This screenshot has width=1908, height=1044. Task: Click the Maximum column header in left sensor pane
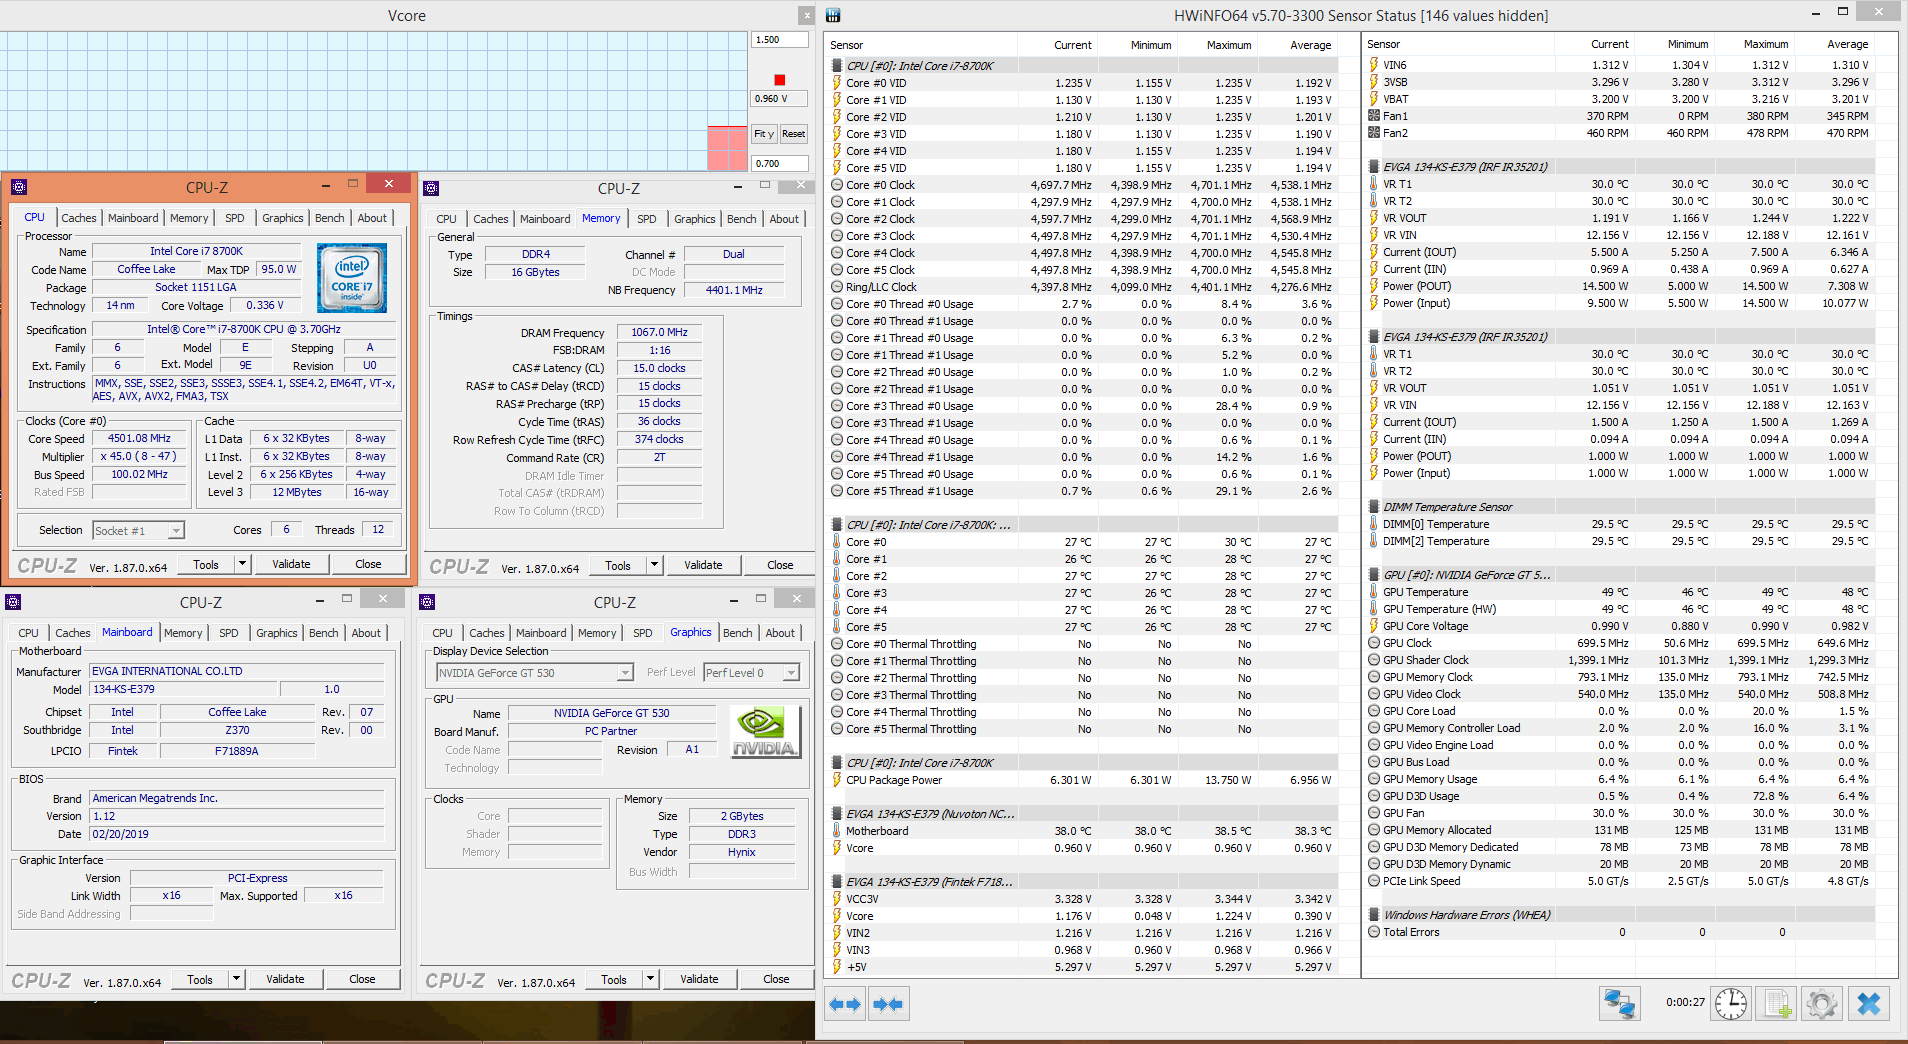coord(1217,45)
